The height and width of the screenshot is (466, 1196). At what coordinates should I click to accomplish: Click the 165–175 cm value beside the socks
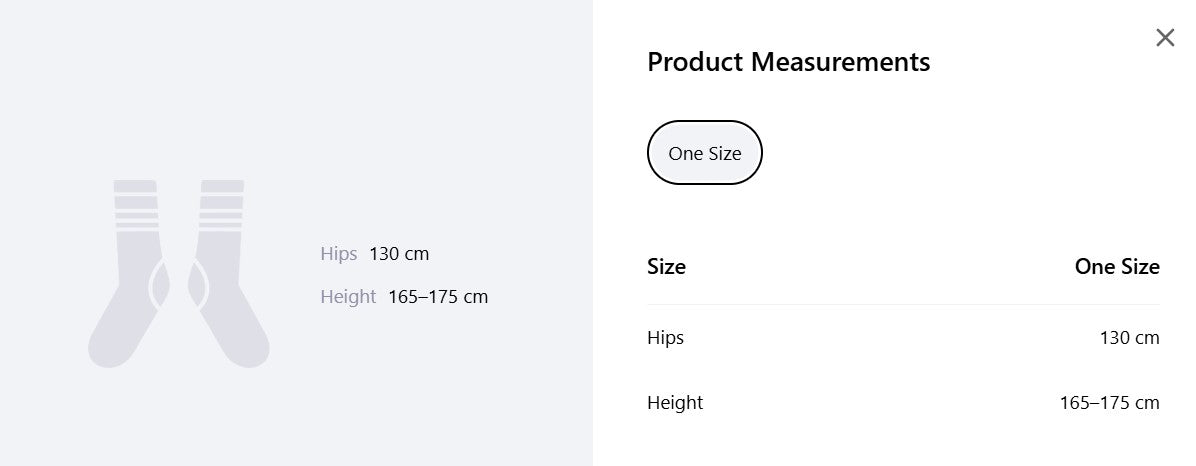438,297
